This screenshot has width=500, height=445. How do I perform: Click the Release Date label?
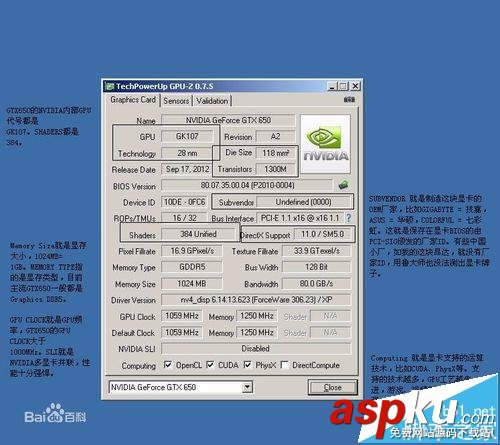point(134,170)
